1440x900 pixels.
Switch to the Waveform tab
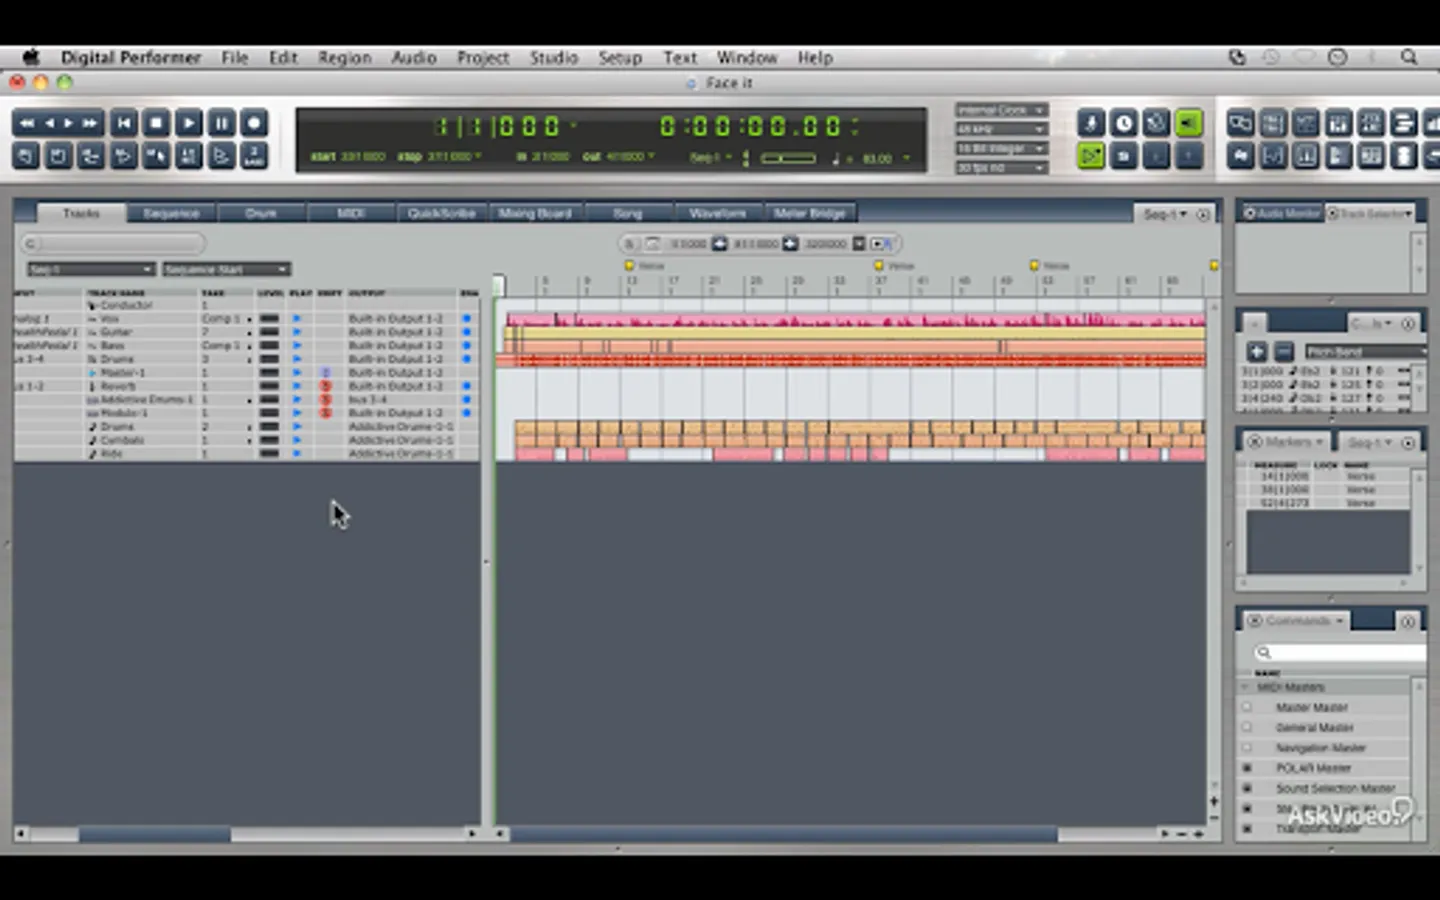point(717,213)
